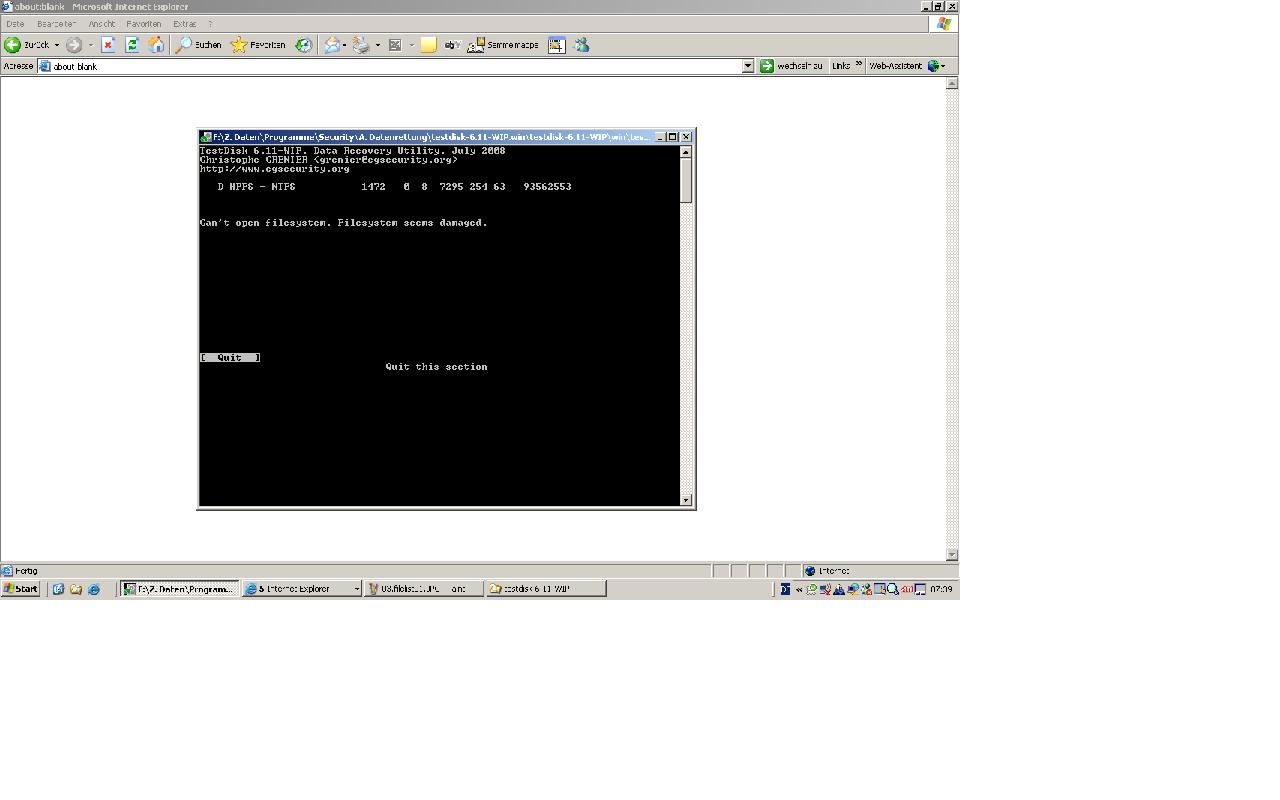Image resolution: width=1280 pixels, height=800 pixels.
Task: Open Suchen search pane
Action: click(x=198, y=45)
